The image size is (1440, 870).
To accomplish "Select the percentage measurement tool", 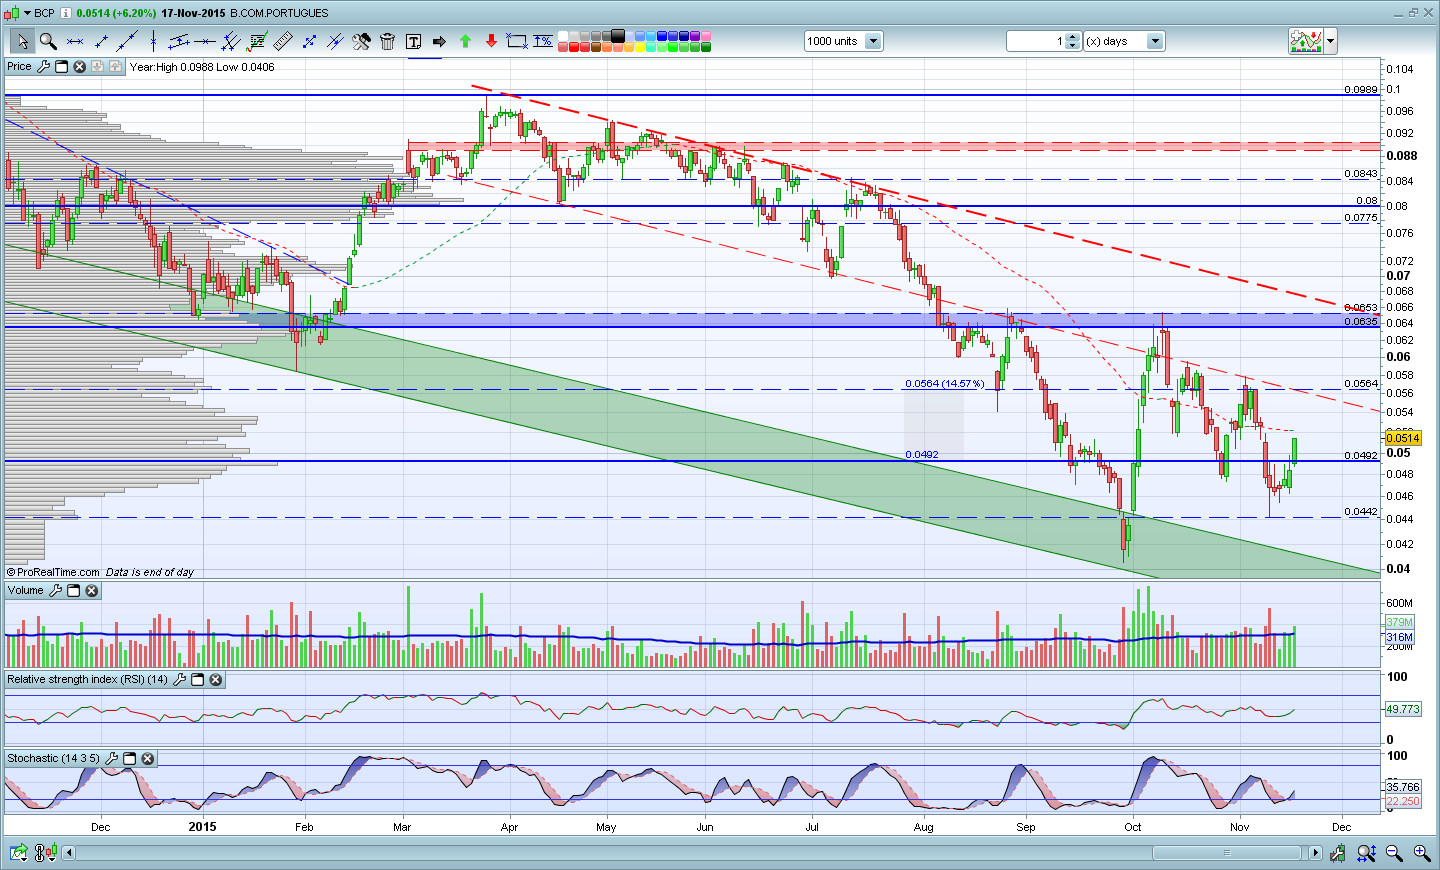I will pyautogui.click(x=543, y=41).
